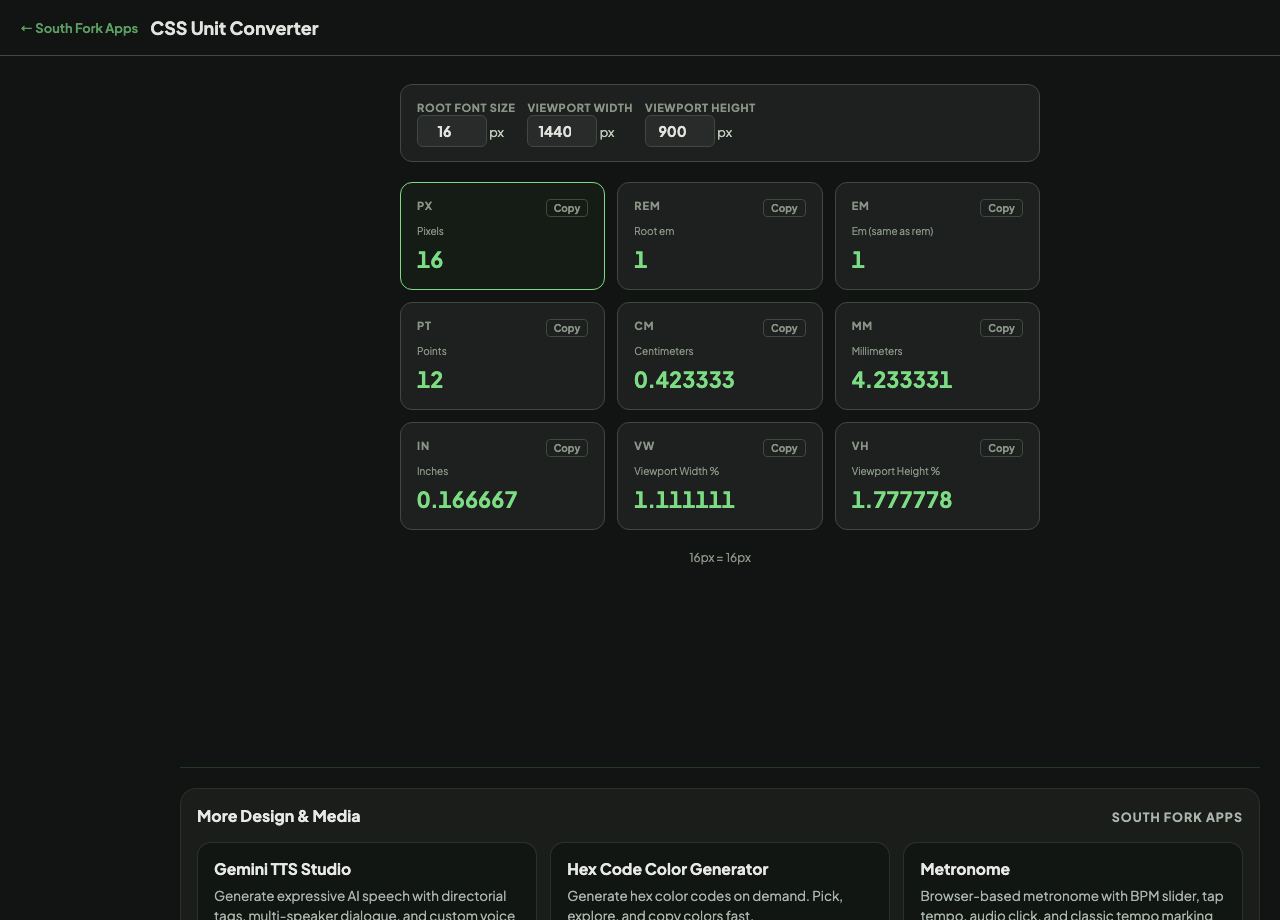Copy the IN inches value
Viewport: 1280px width, 920px height.
point(567,448)
